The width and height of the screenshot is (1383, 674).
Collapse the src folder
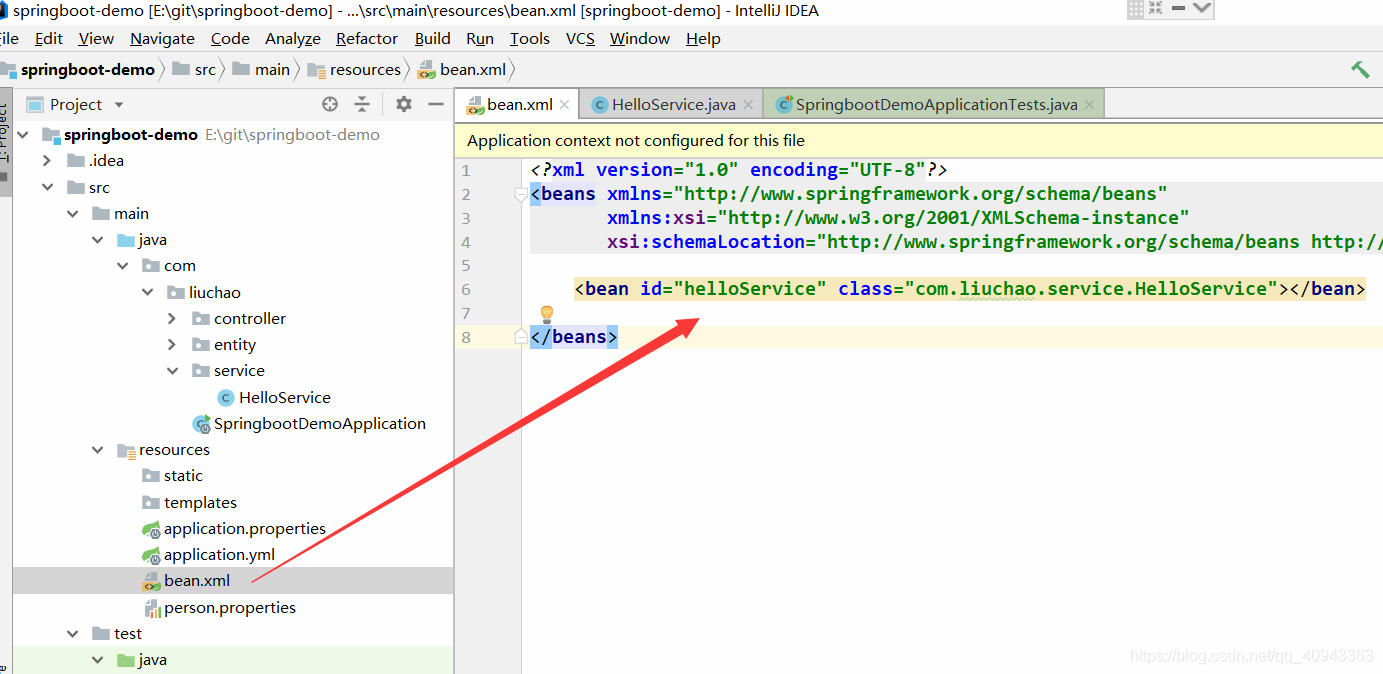tap(47, 187)
